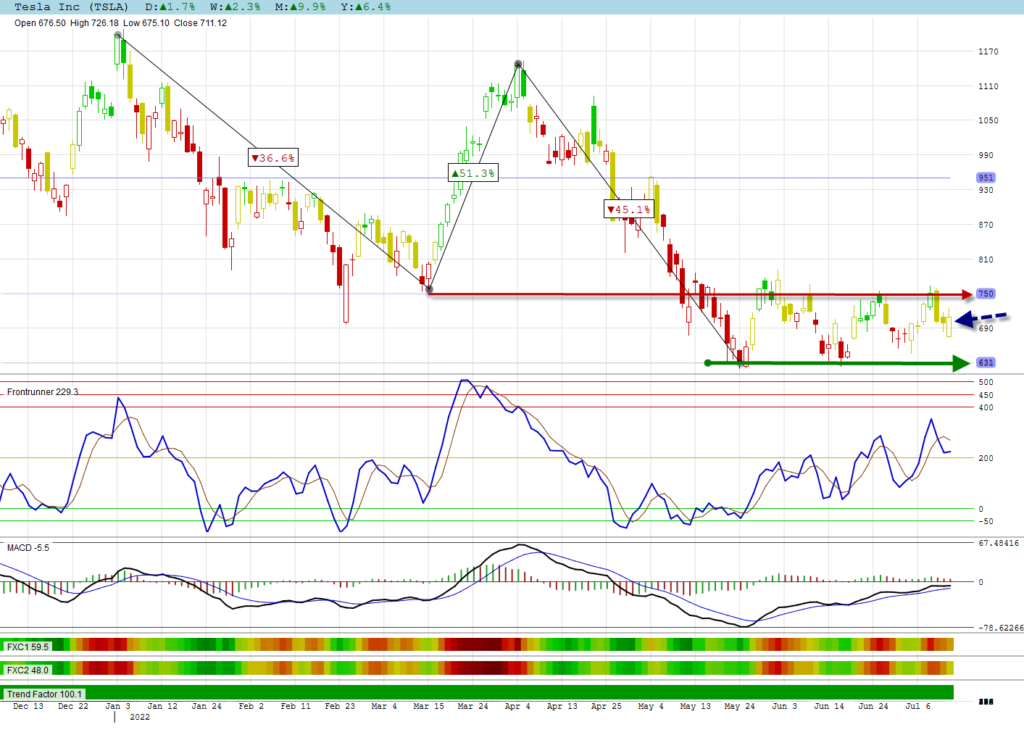Click the Jul 6 date label

pyautogui.click(x=917, y=706)
